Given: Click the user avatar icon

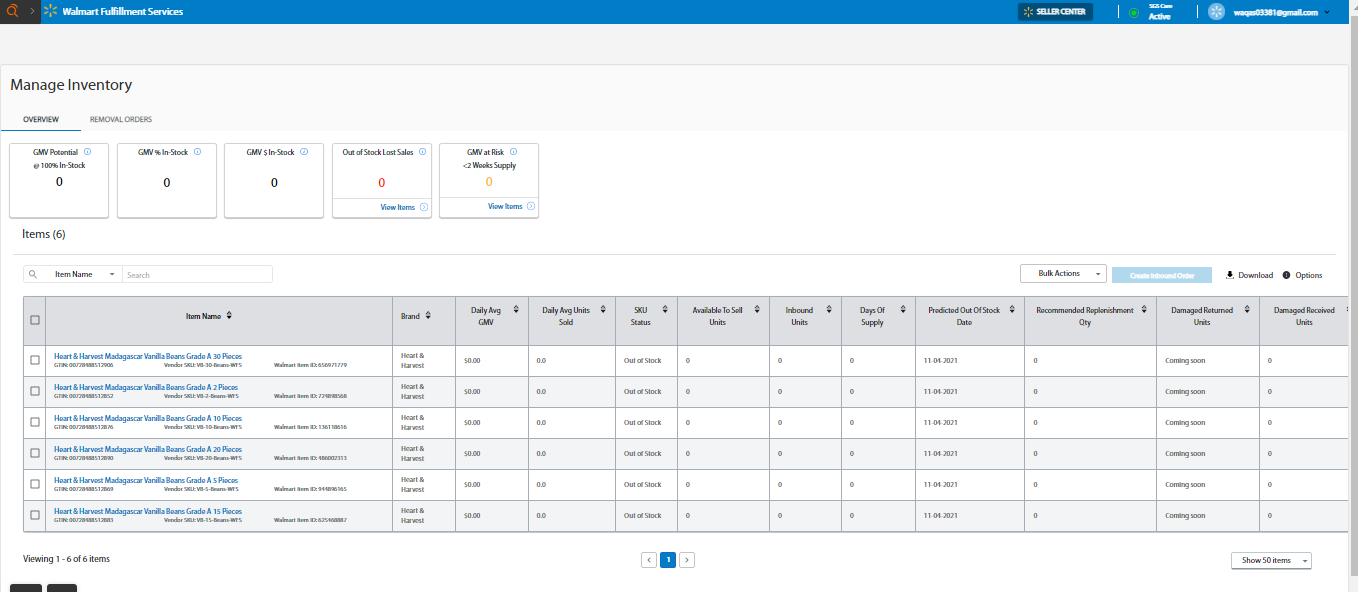Looking at the screenshot, I should click(1216, 12).
